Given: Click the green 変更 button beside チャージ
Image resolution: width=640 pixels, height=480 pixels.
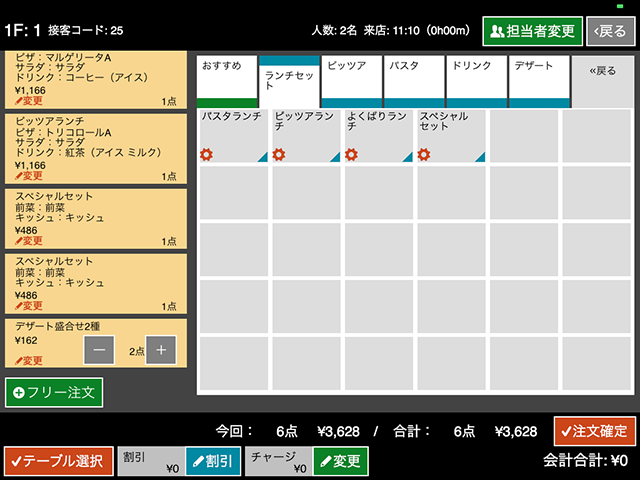Looking at the screenshot, I should click(340, 461).
